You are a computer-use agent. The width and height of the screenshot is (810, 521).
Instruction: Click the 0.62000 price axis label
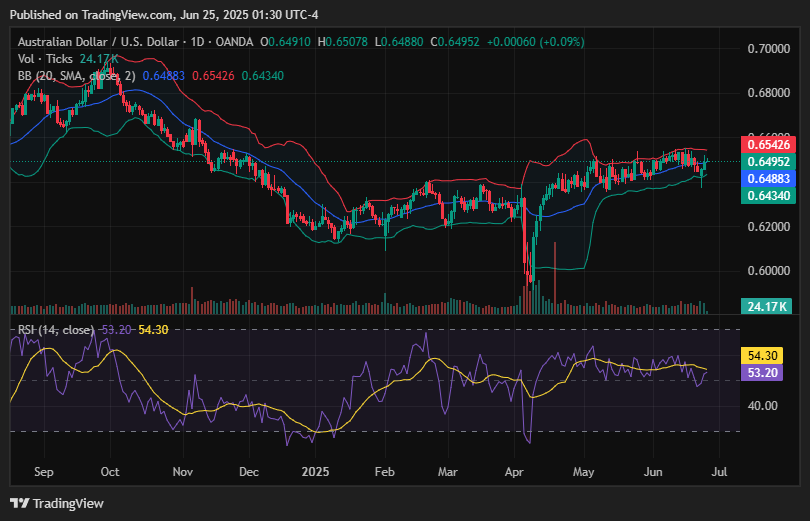[x=769, y=227]
